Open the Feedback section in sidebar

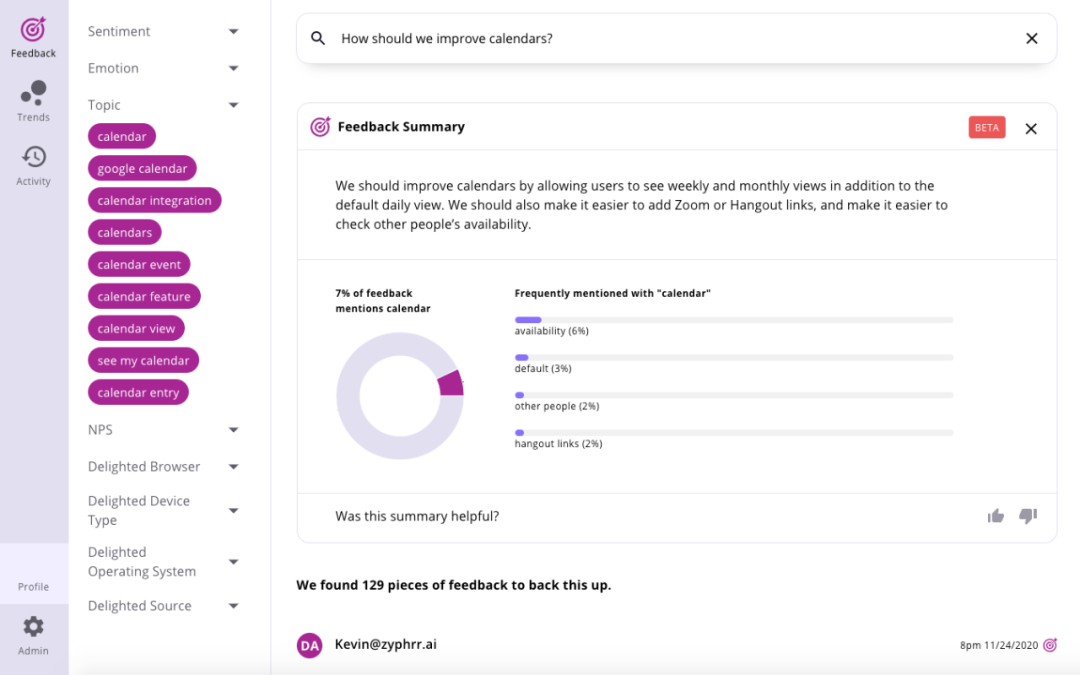click(x=33, y=38)
